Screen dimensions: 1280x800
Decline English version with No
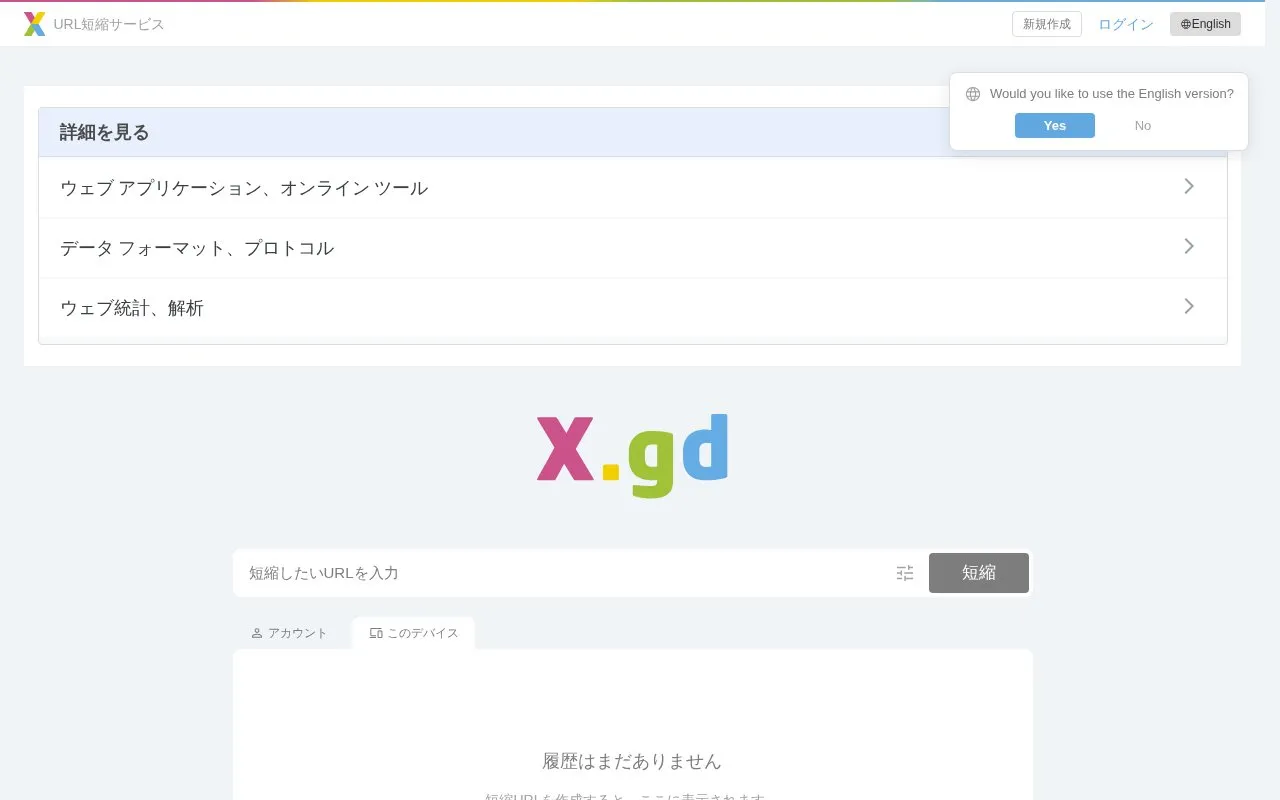(x=1143, y=125)
